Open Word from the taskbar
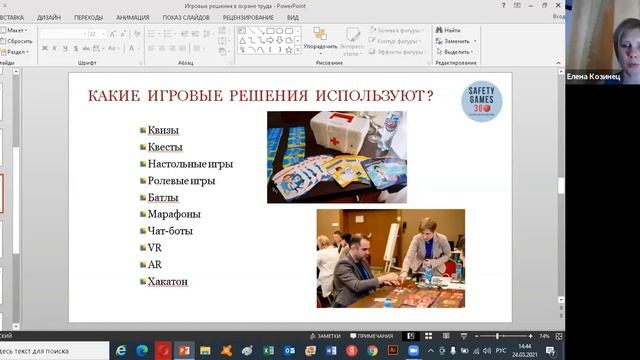Viewport: 640px width, 360px height. click(331, 351)
